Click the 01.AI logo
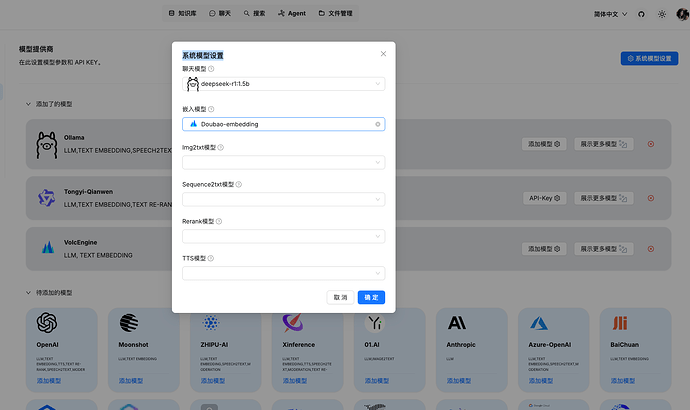 (x=375, y=323)
